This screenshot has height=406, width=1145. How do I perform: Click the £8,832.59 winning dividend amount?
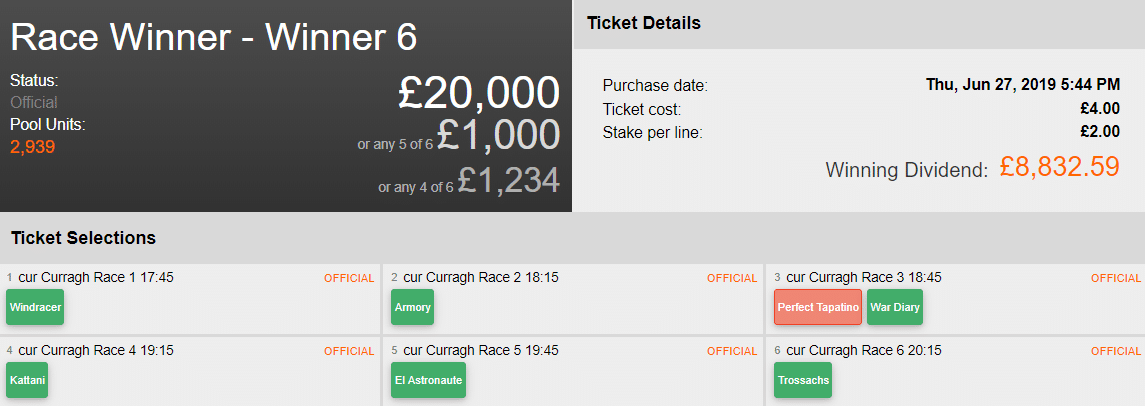pyautogui.click(x=1059, y=167)
